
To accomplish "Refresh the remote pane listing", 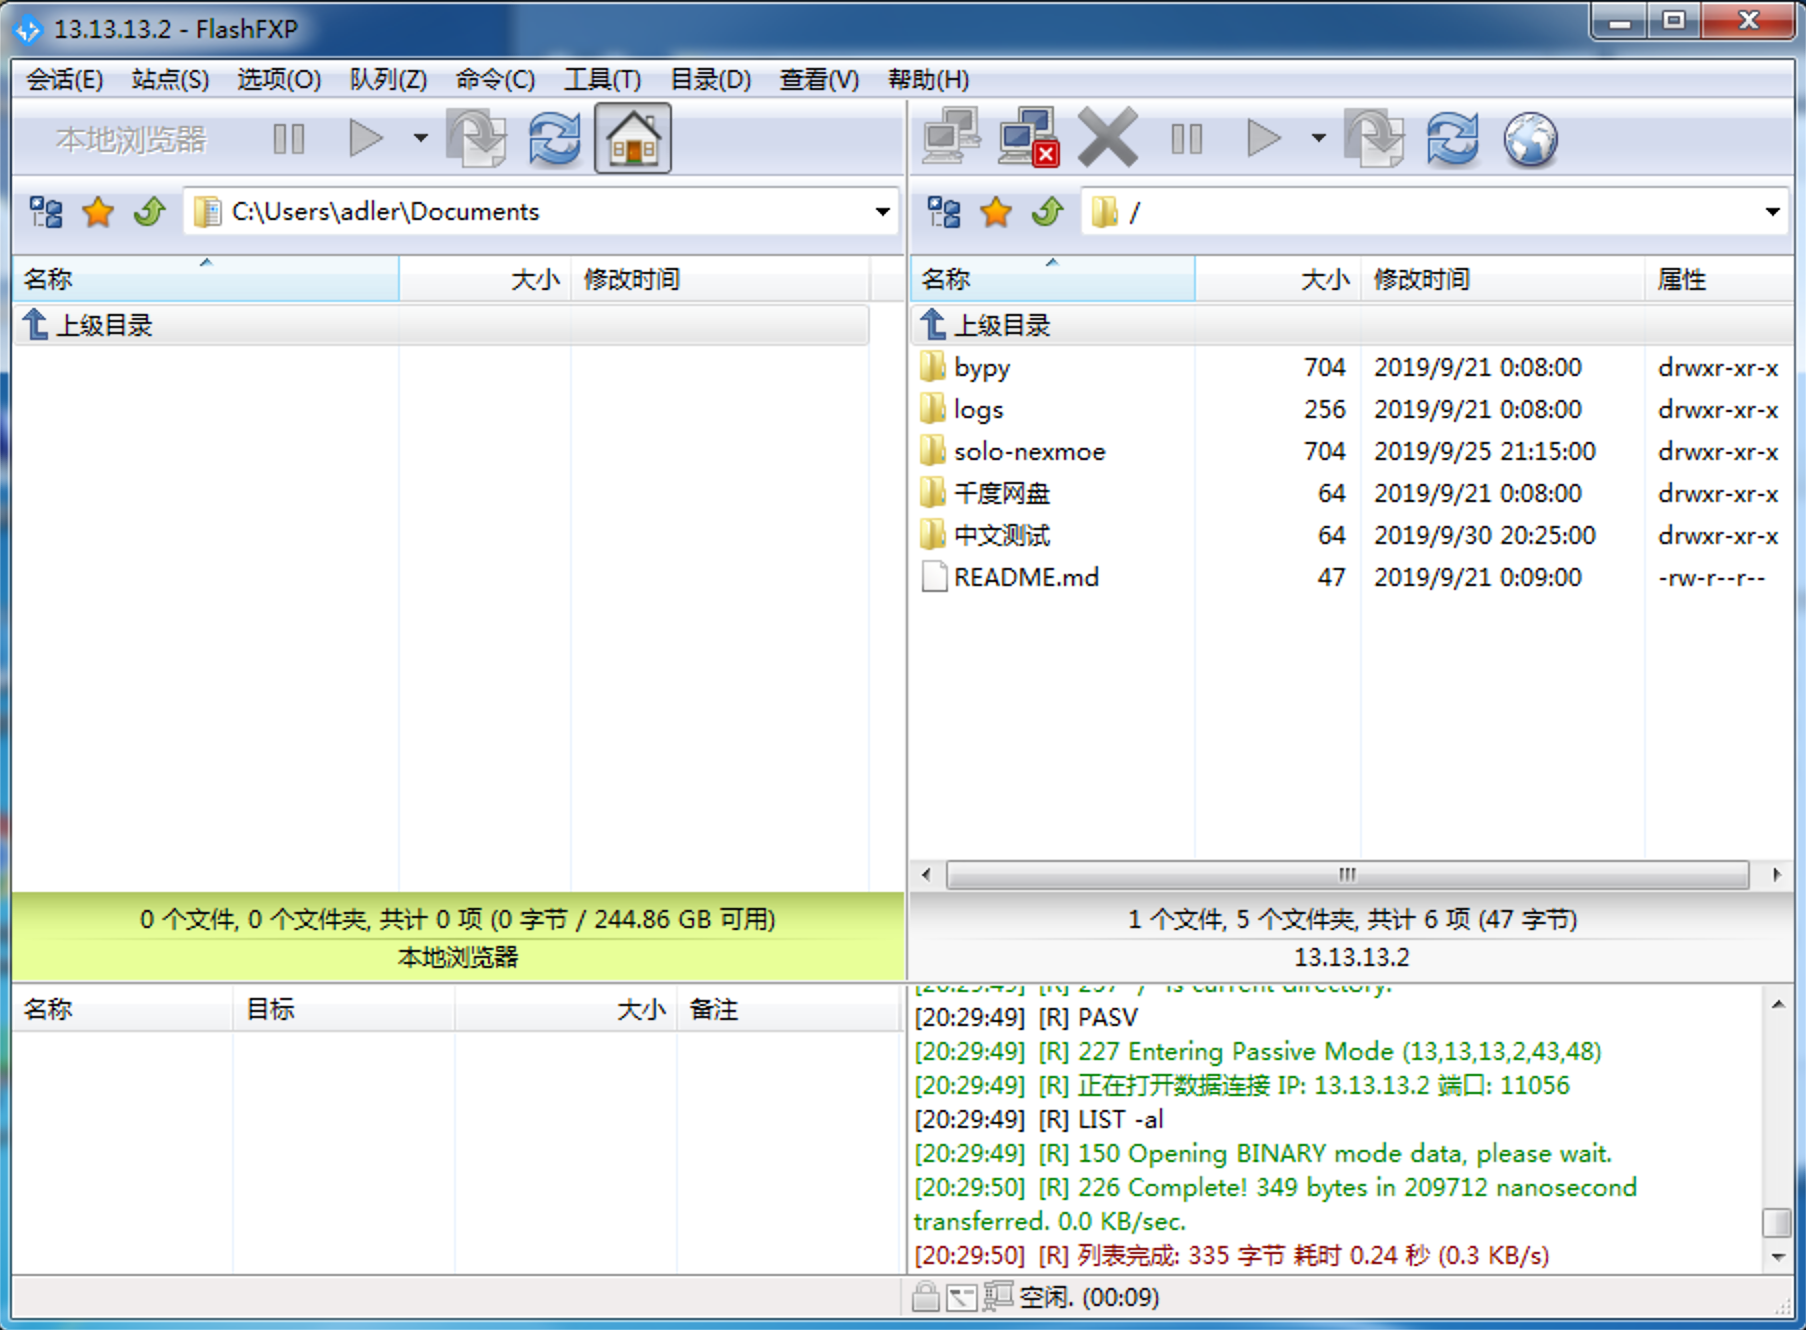I will tap(1453, 139).
